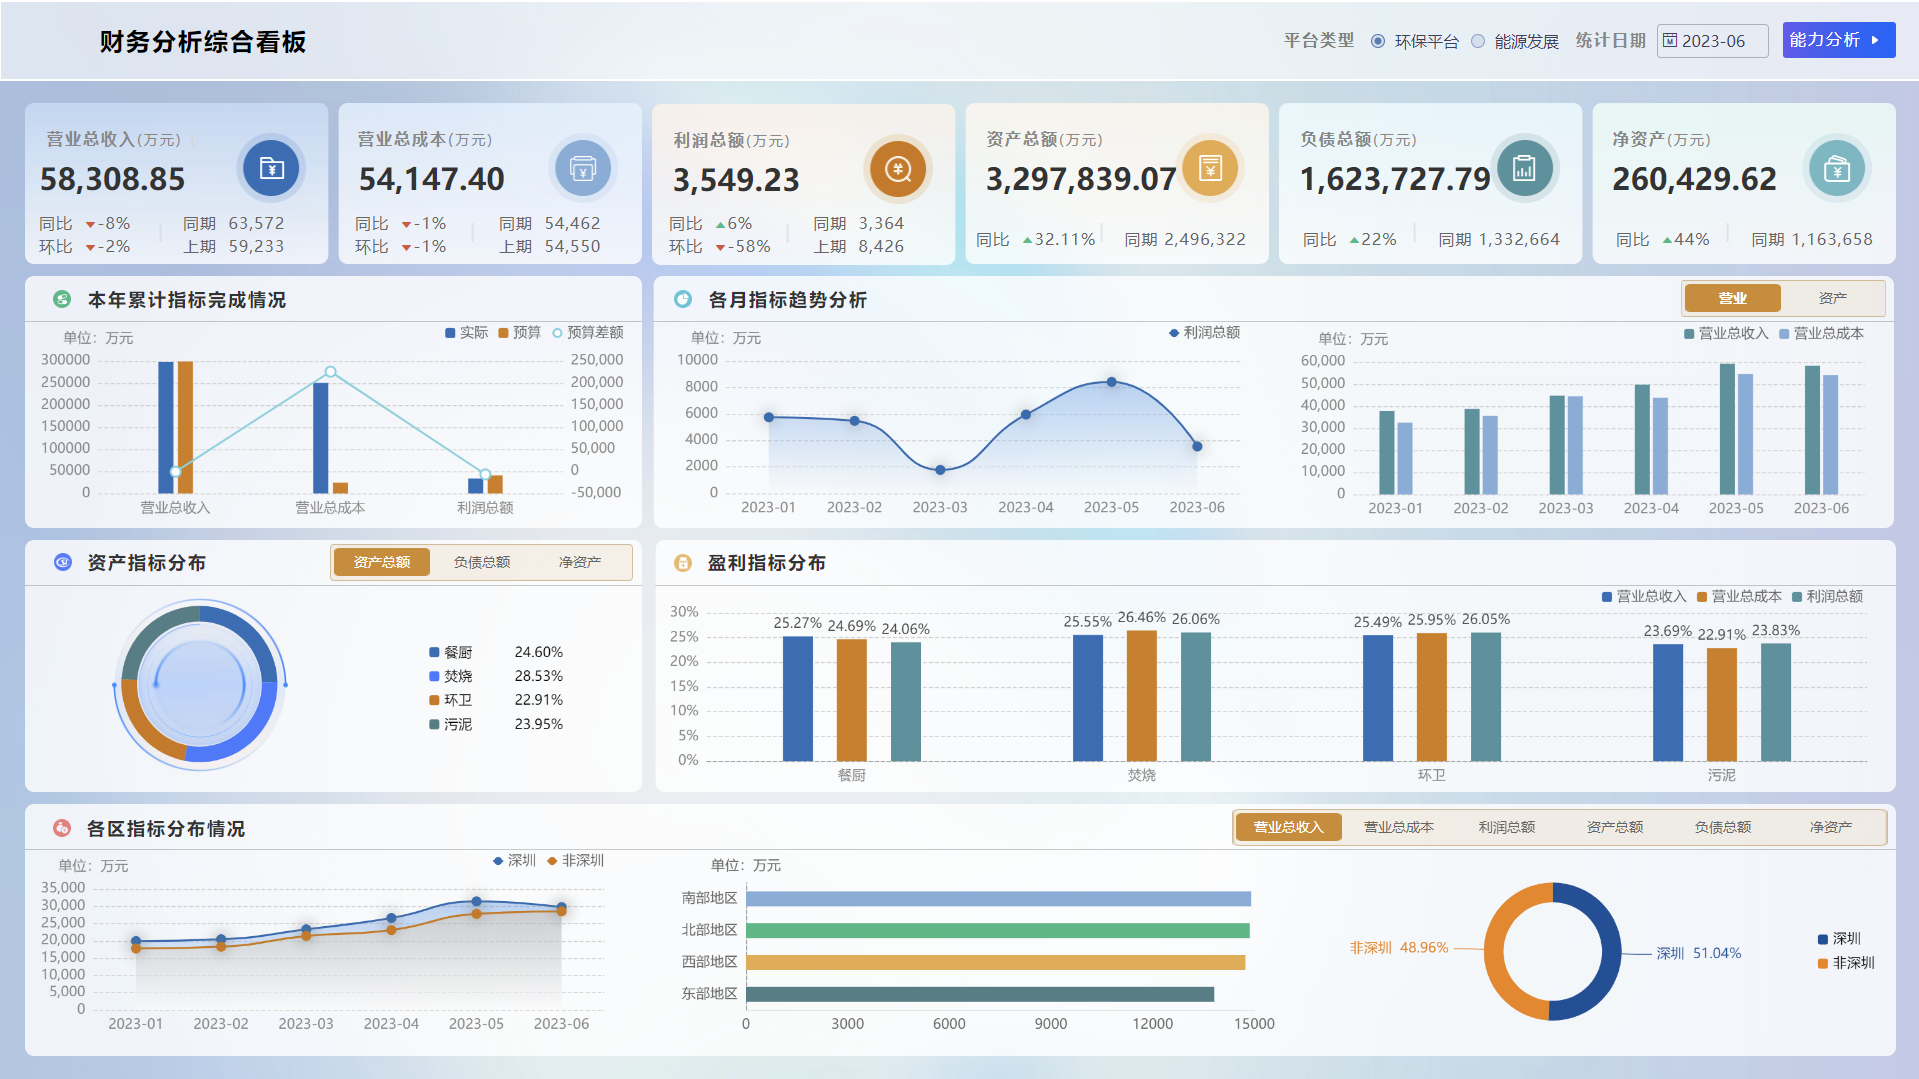
Task: Click the 财务分析综合看板 title
Action: click(202, 42)
